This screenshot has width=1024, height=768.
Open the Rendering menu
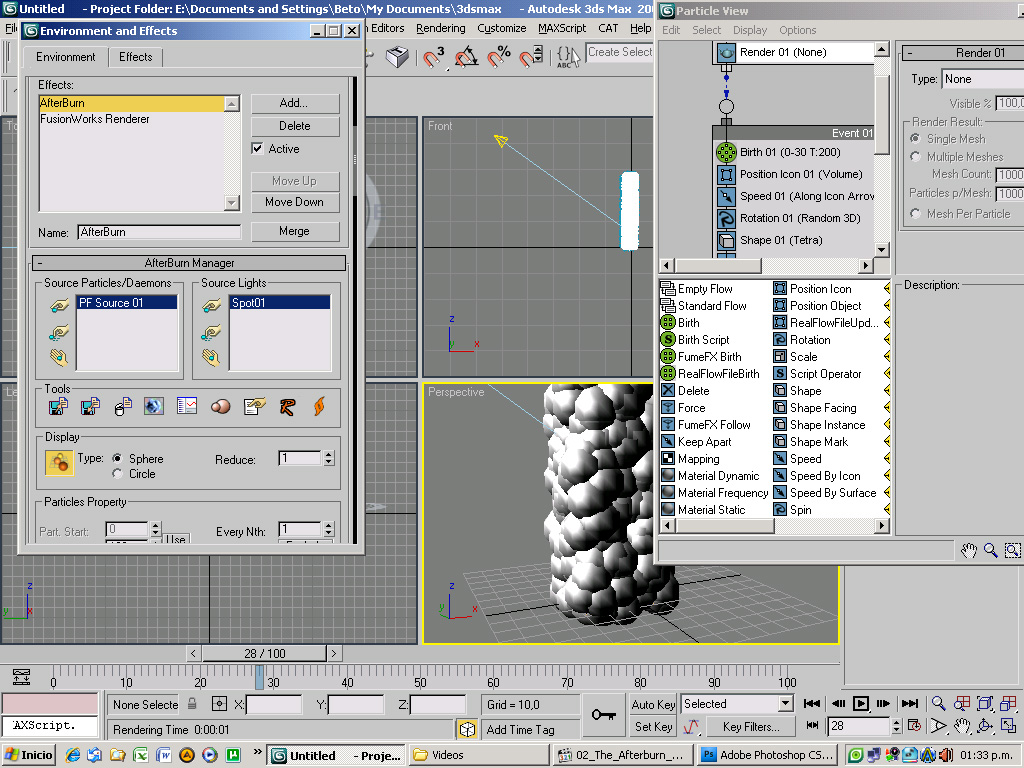441,28
